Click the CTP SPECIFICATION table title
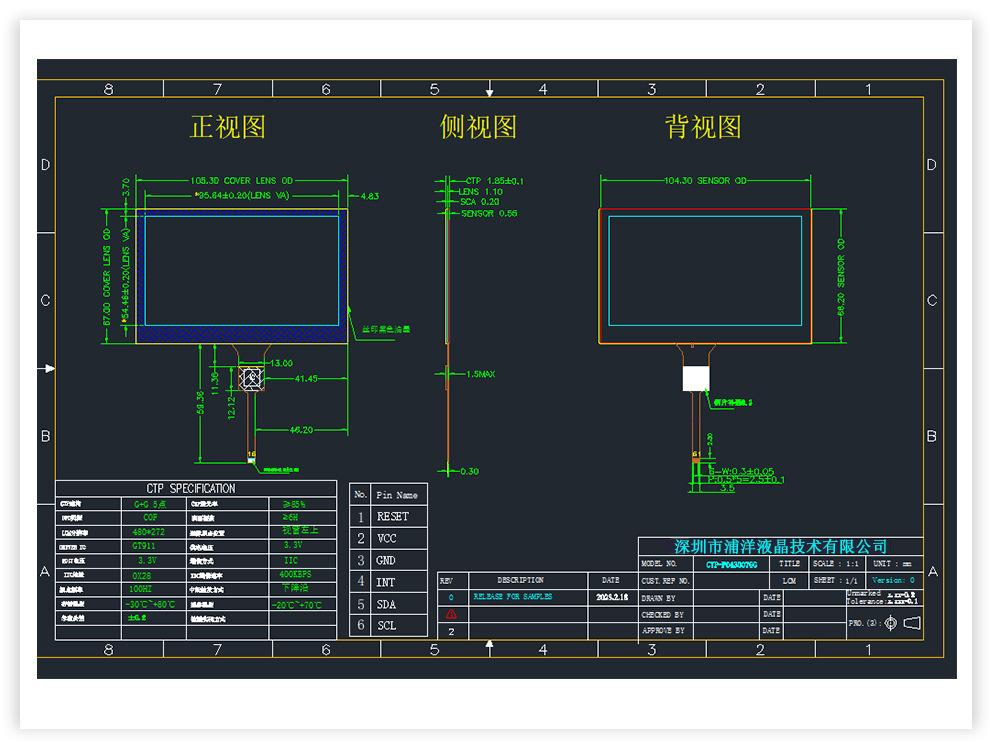 pyautogui.click(x=191, y=488)
